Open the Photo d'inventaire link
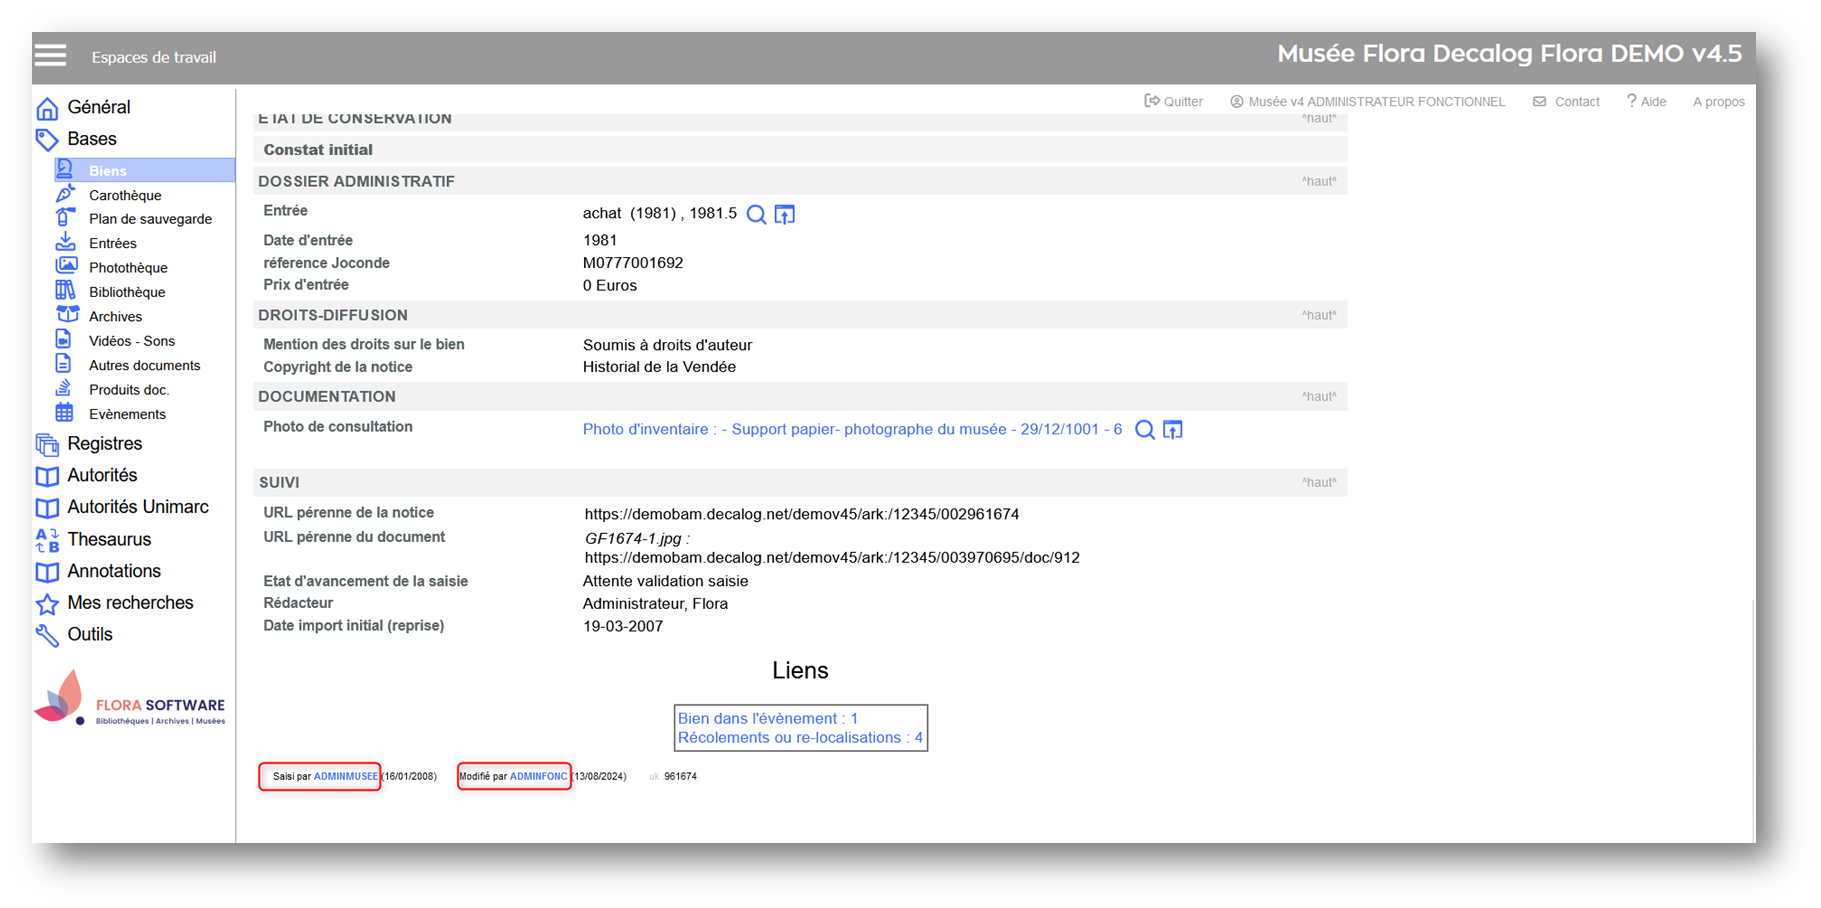 [x=852, y=429]
